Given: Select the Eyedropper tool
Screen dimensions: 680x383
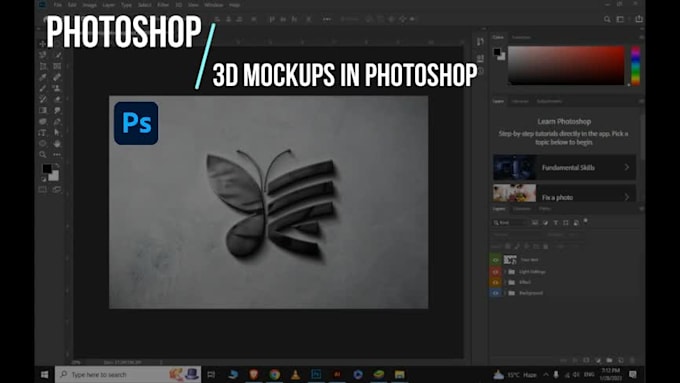Looking at the screenshot, I should click(x=43, y=77).
